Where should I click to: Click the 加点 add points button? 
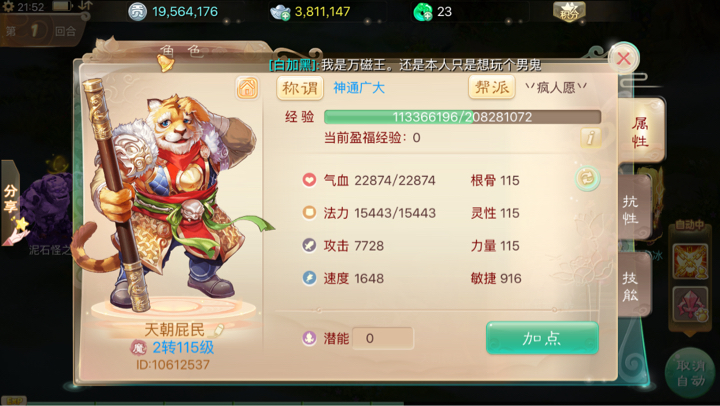click(542, 338)
